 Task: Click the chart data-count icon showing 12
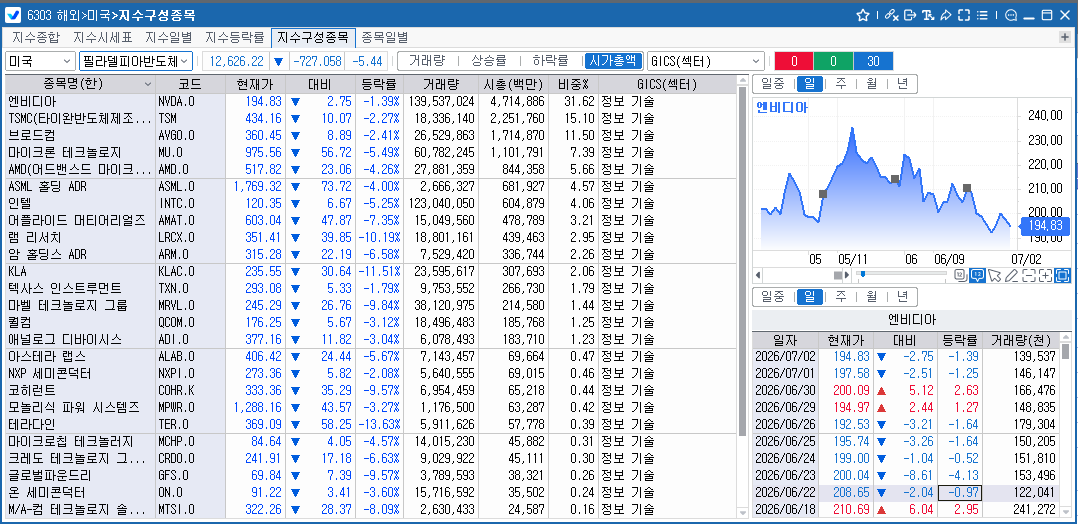click(961, 276)
